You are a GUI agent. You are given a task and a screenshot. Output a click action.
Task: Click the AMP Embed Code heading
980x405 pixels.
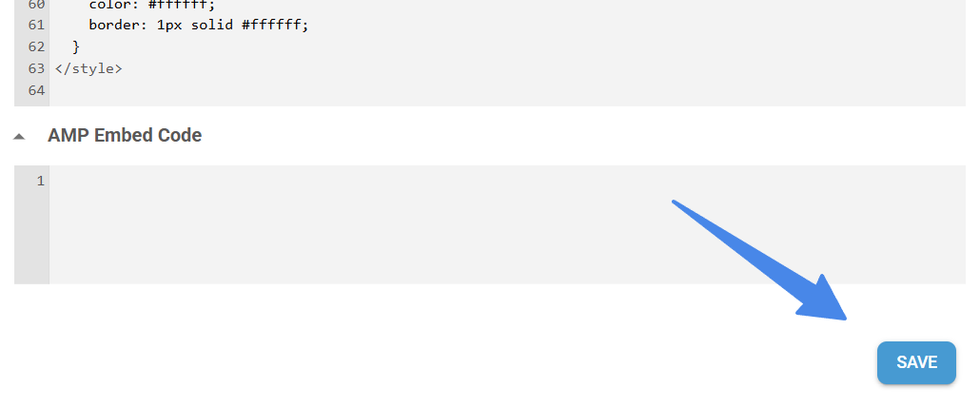click(x=124, y=136)
